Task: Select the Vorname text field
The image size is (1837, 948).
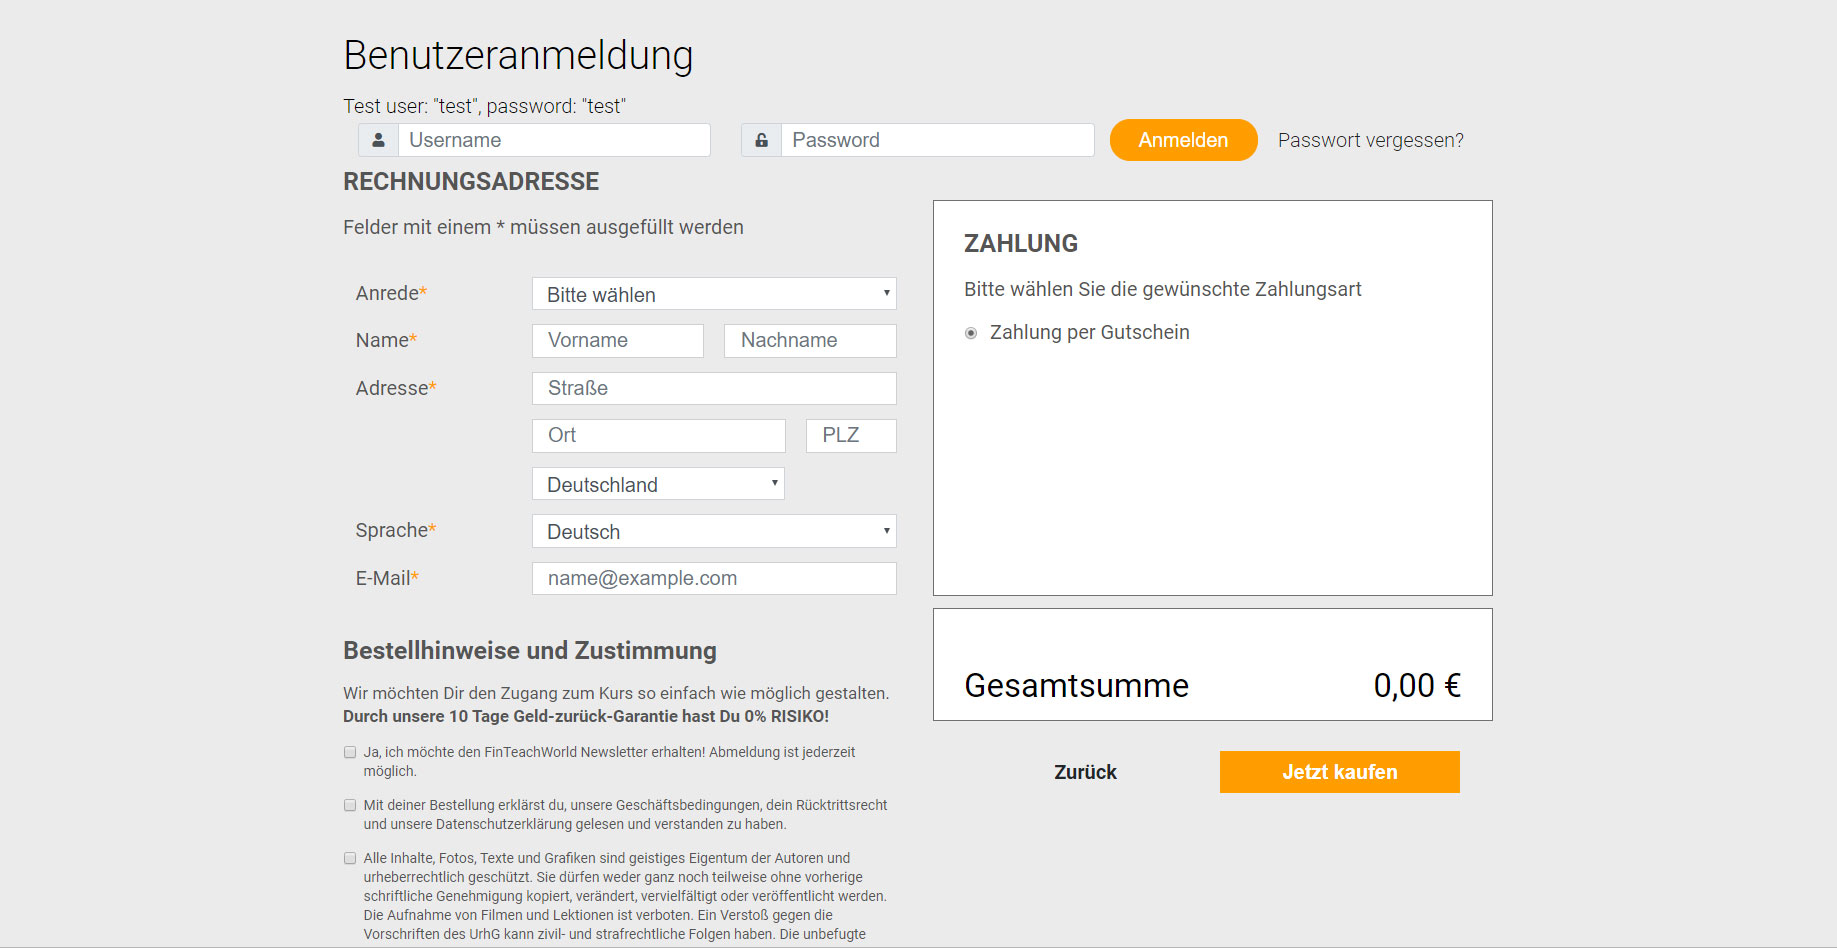Action: point(618,341)
